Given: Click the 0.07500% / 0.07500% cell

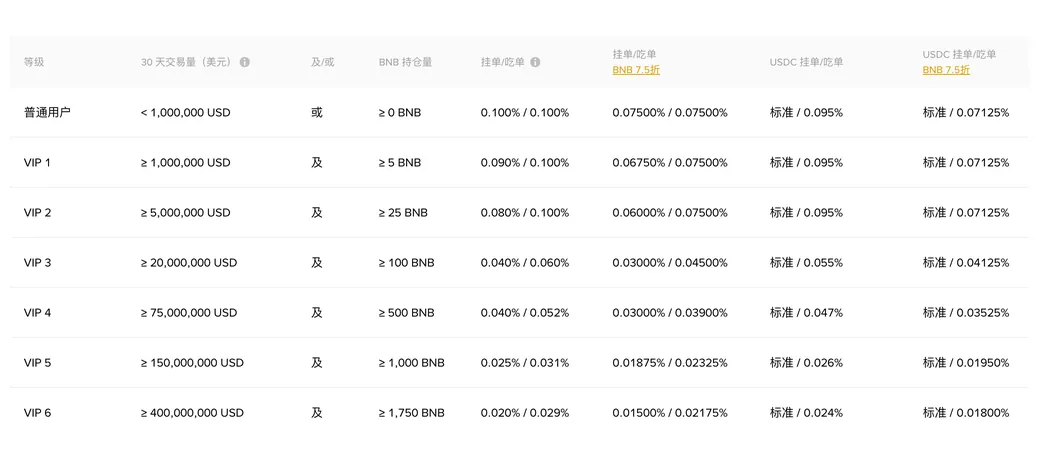Looking at the screenshot, I should 670,113.
